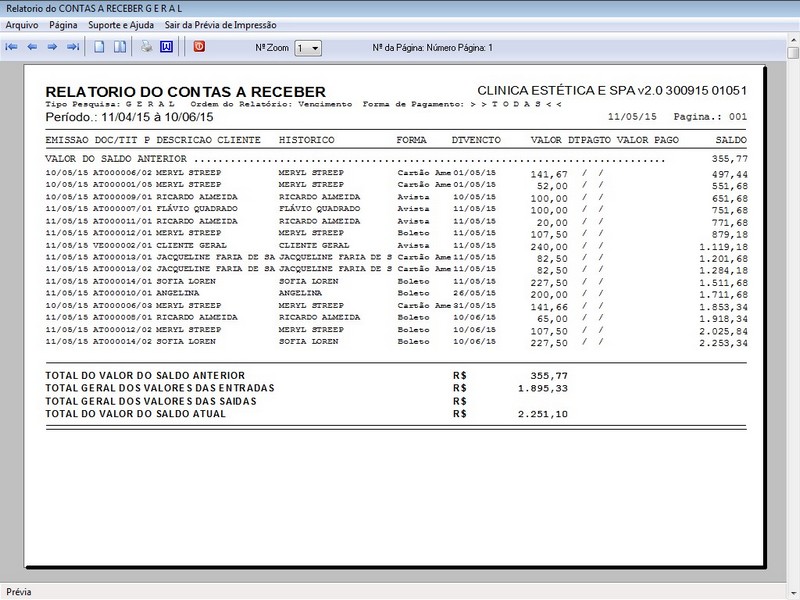Click the red power exit icon
This screenshot has width=800, height=600.
tap(199, 46)
